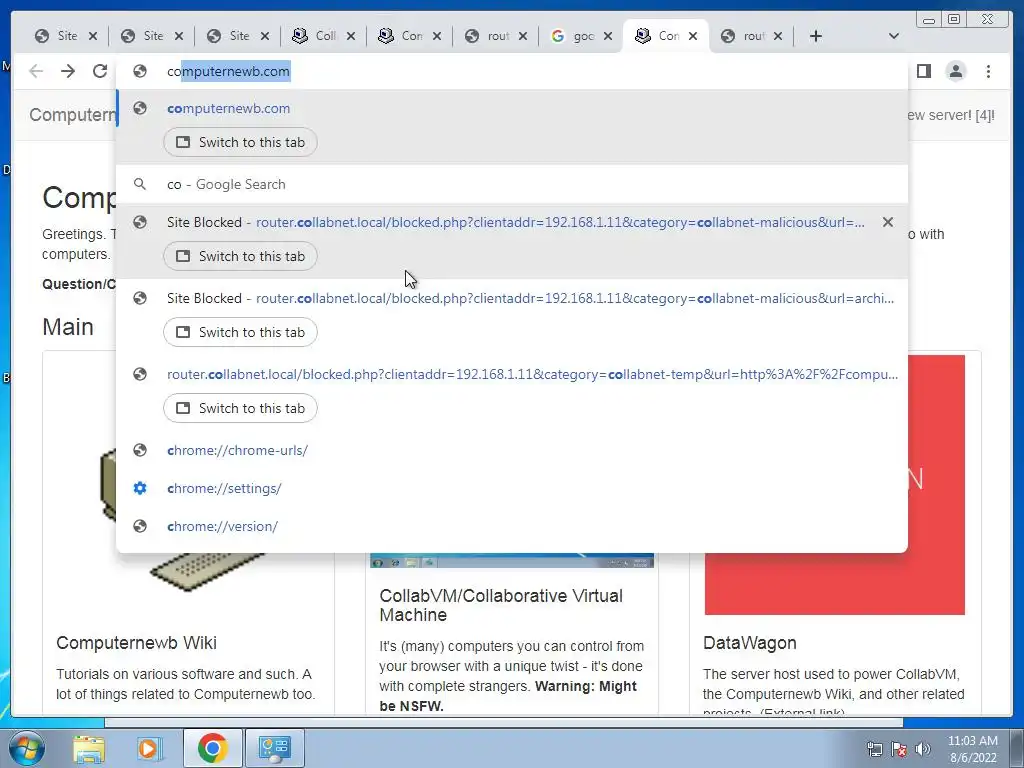Select the Site Blocked suggestion ending with archi
Image resolution: width=1024 pixels, height=768 pixels.
(511, 298)
